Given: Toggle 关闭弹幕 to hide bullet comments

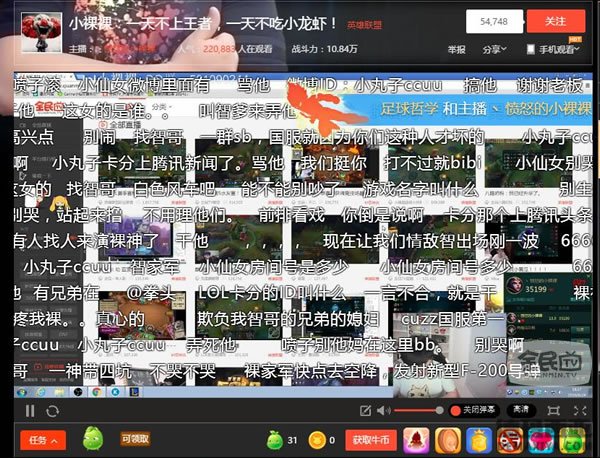Looking at the screenshot, I should [473, 410].
